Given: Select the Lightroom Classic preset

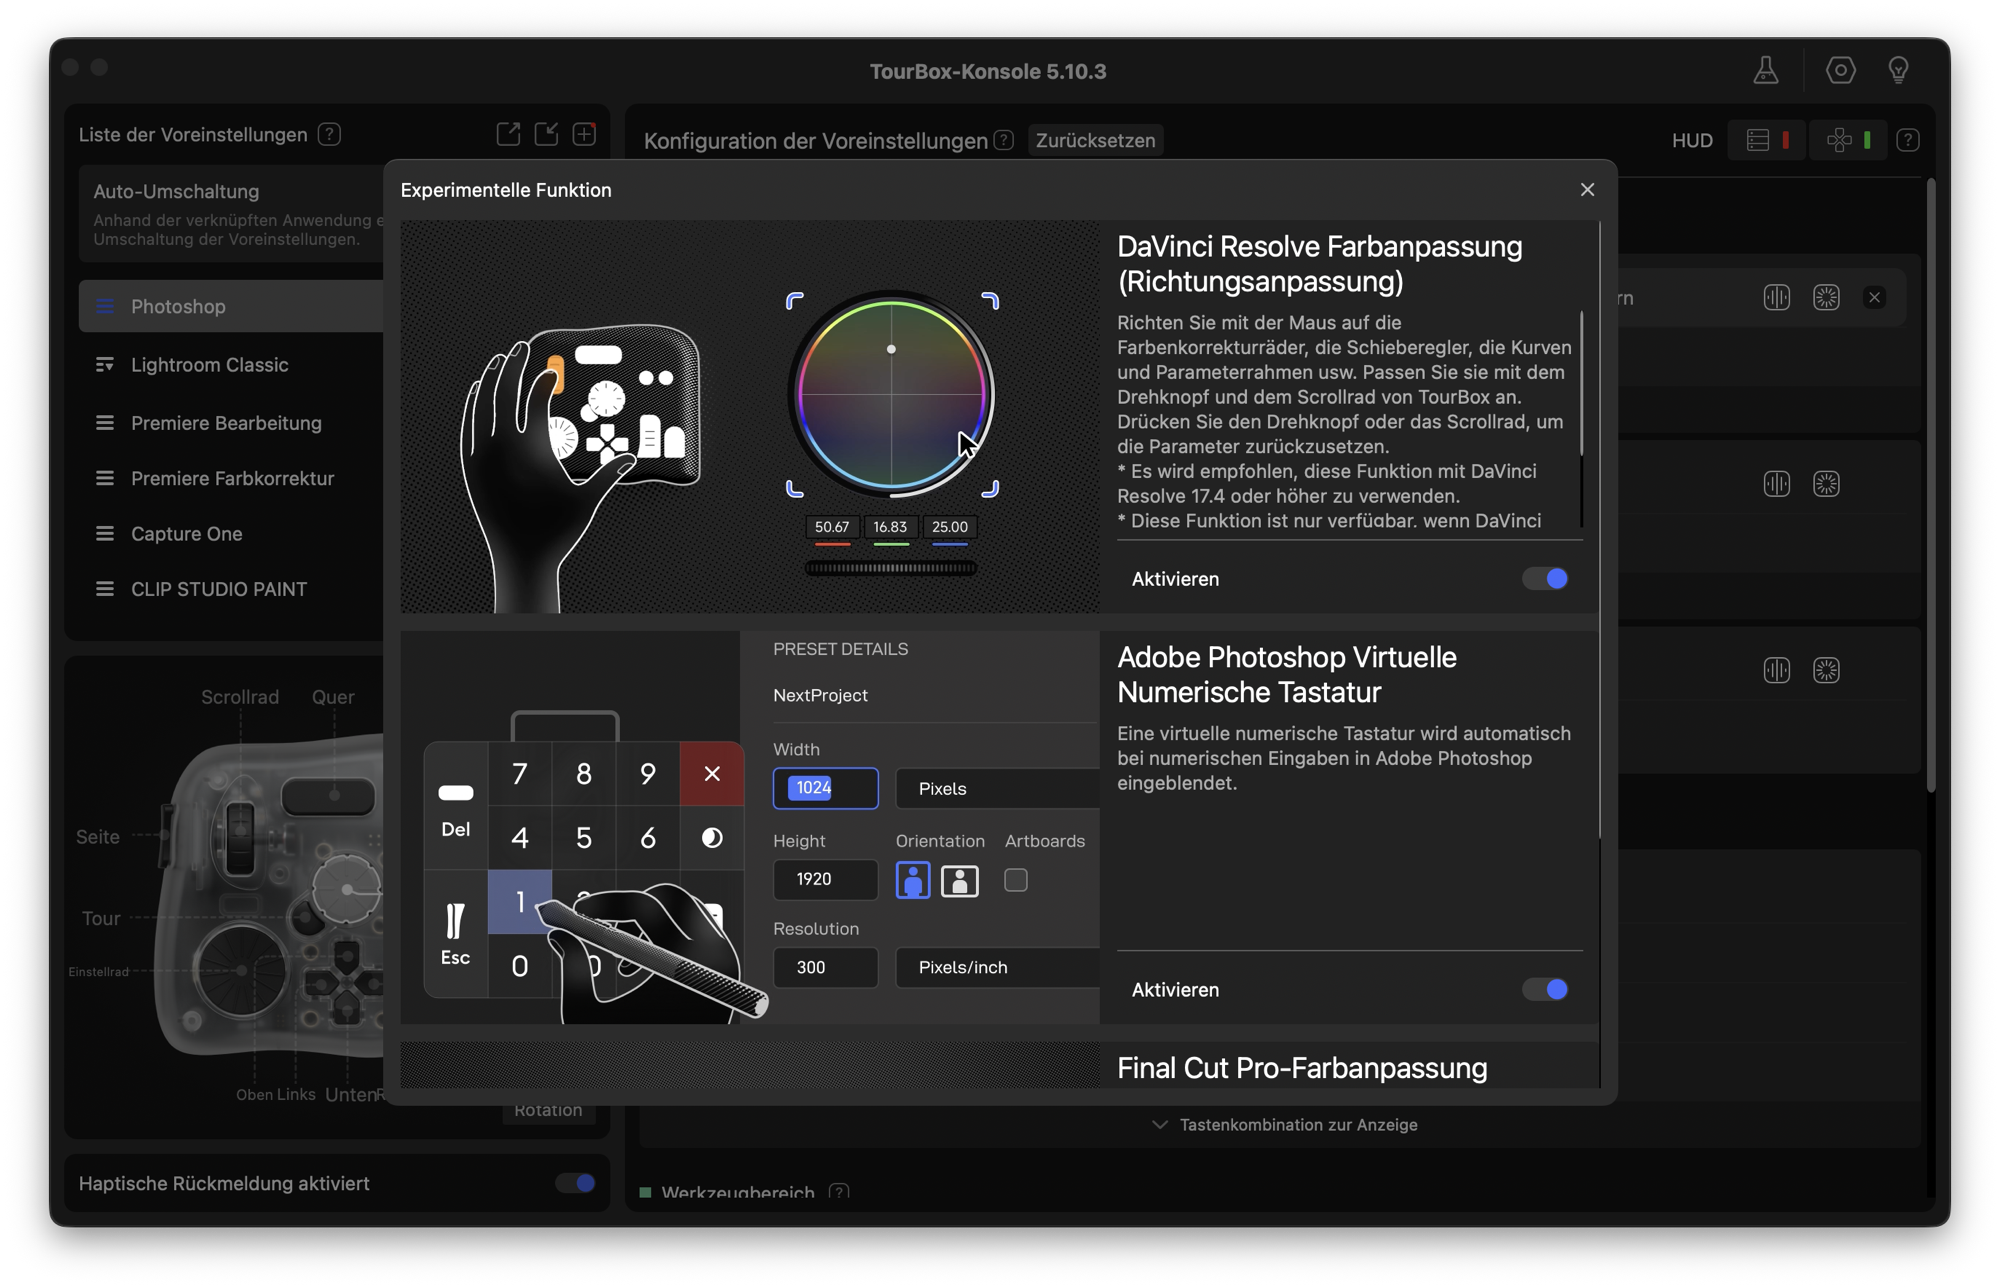Looking at the screenshot, I should pyautogui.click(x=209, y=365).
